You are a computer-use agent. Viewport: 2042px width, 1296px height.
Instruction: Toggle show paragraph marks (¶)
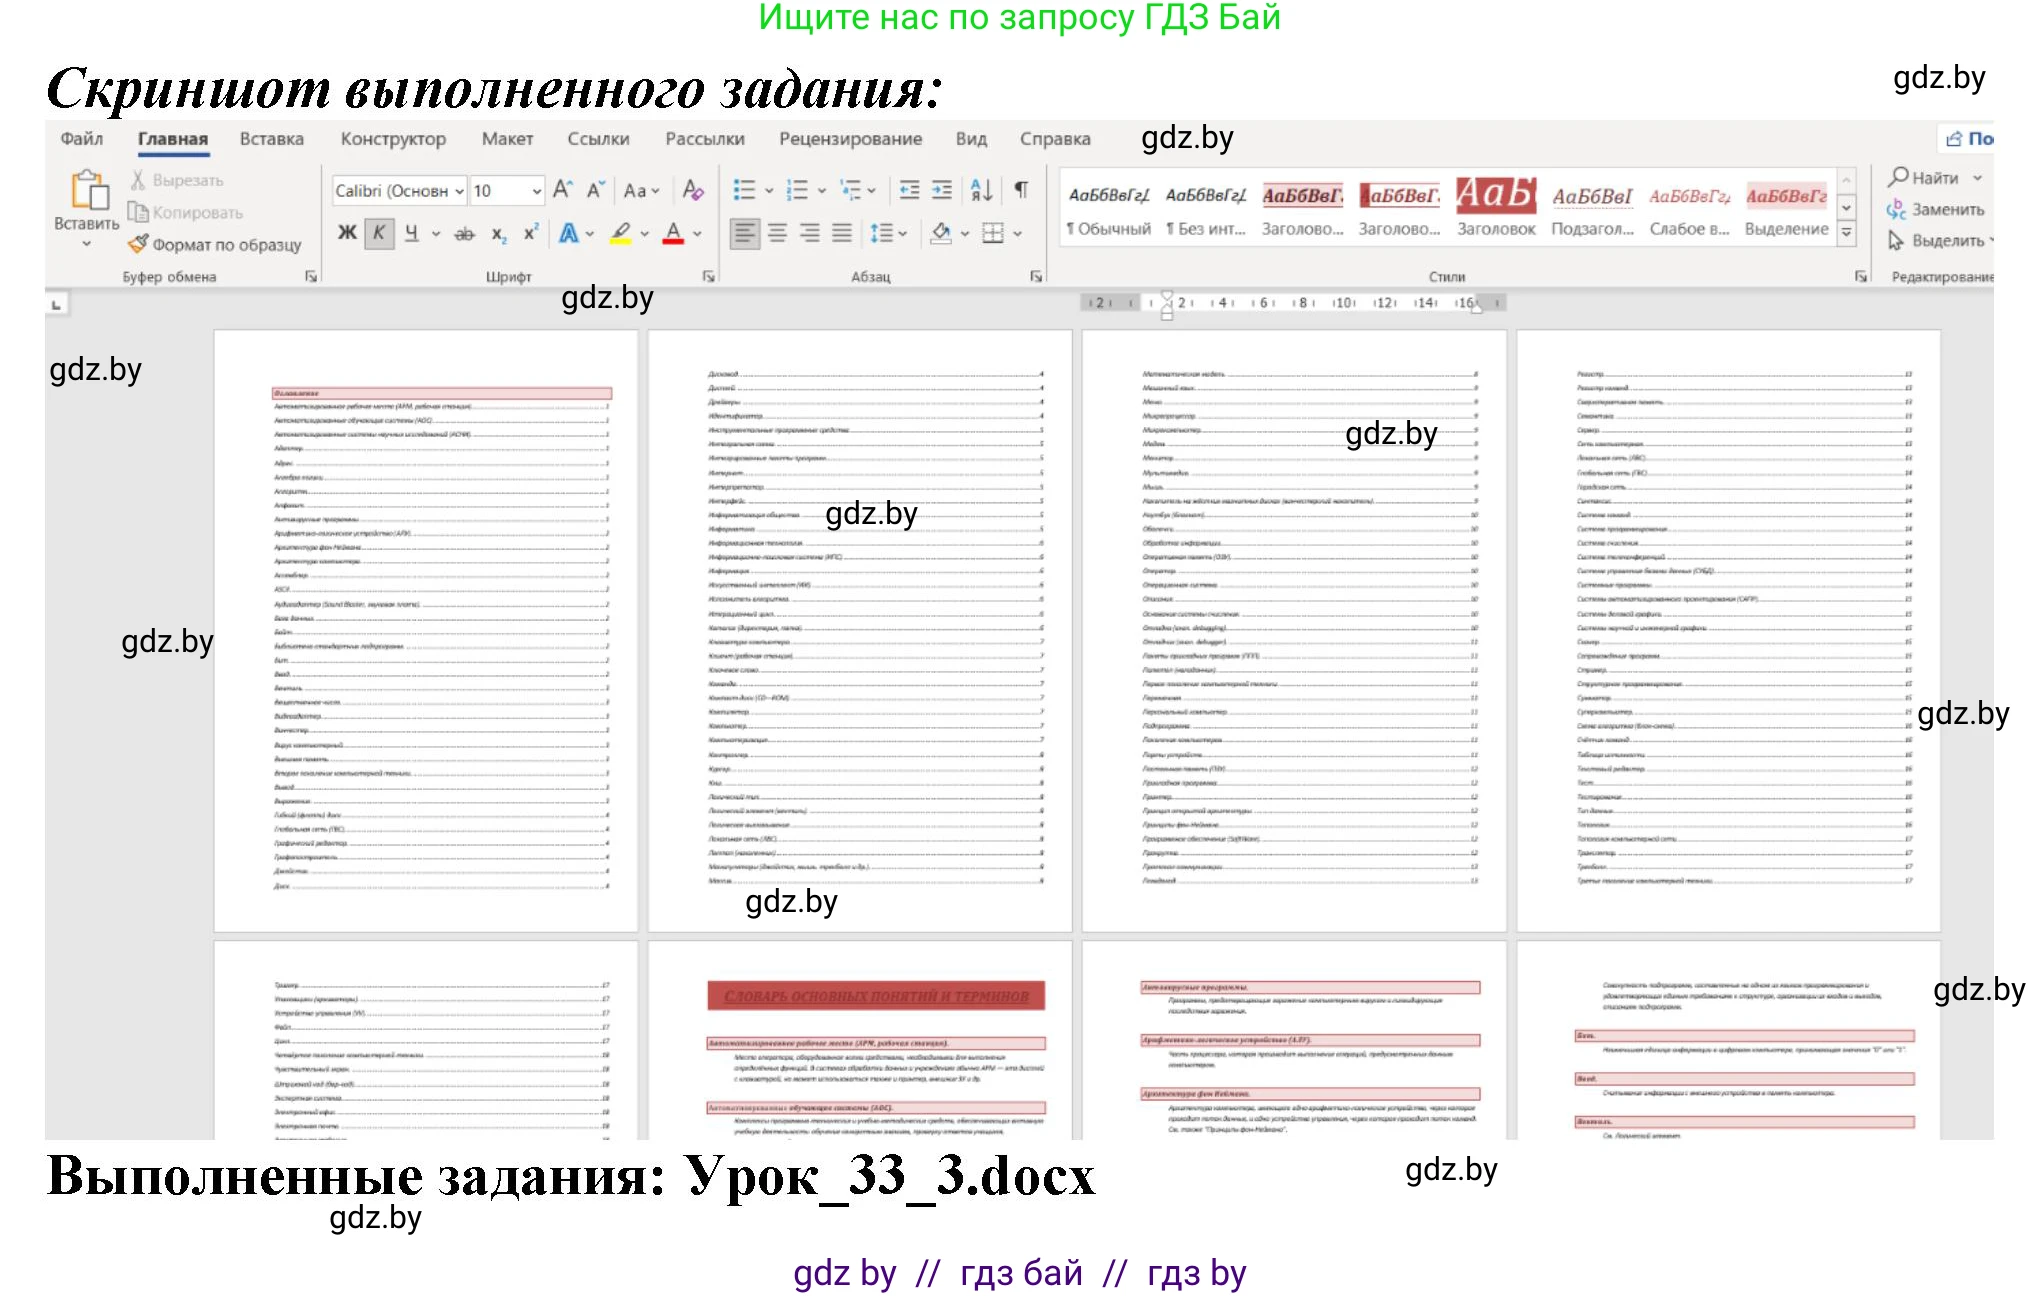tap(1021, 190)
